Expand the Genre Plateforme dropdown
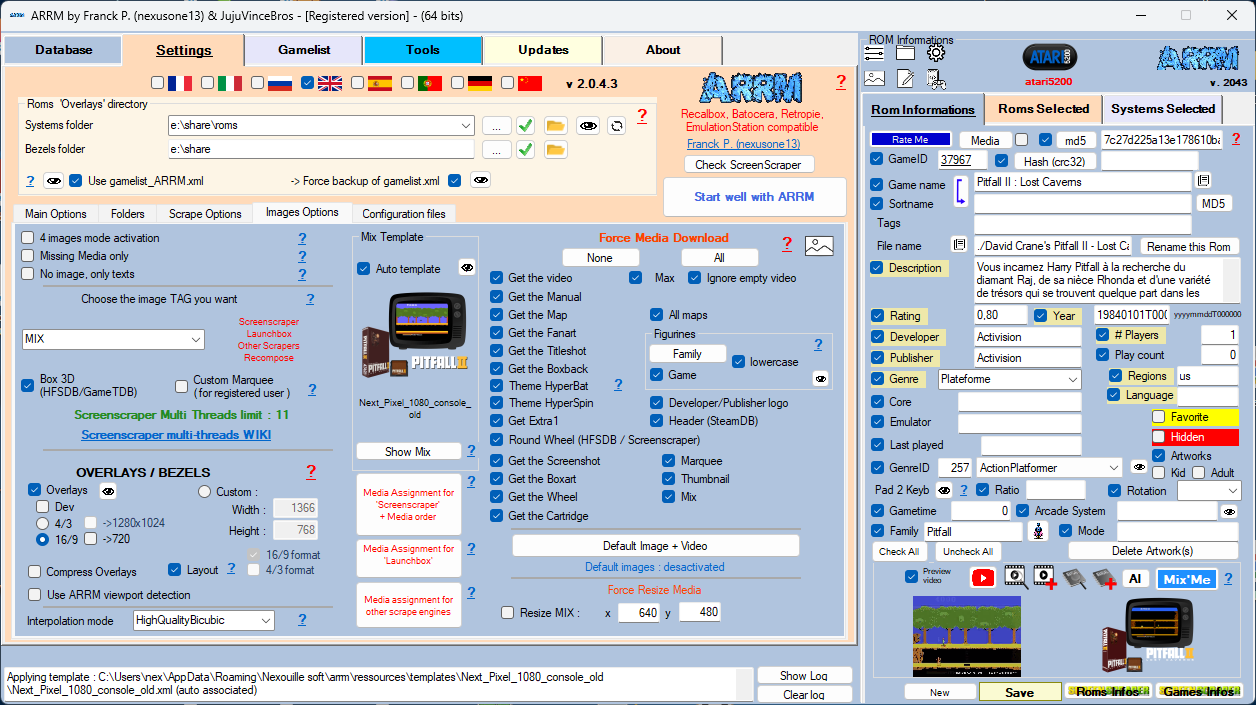 (x=1073, y=380)
